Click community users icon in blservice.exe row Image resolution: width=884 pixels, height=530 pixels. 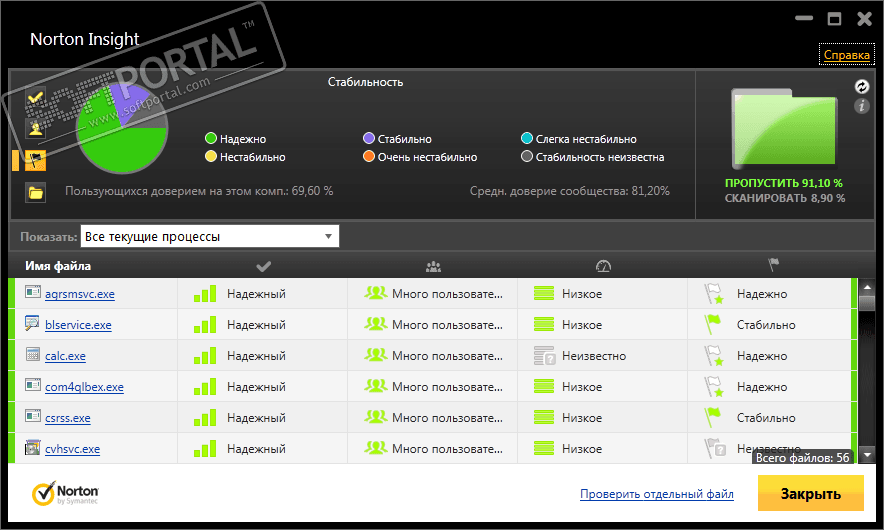click(x=375, y=324)
